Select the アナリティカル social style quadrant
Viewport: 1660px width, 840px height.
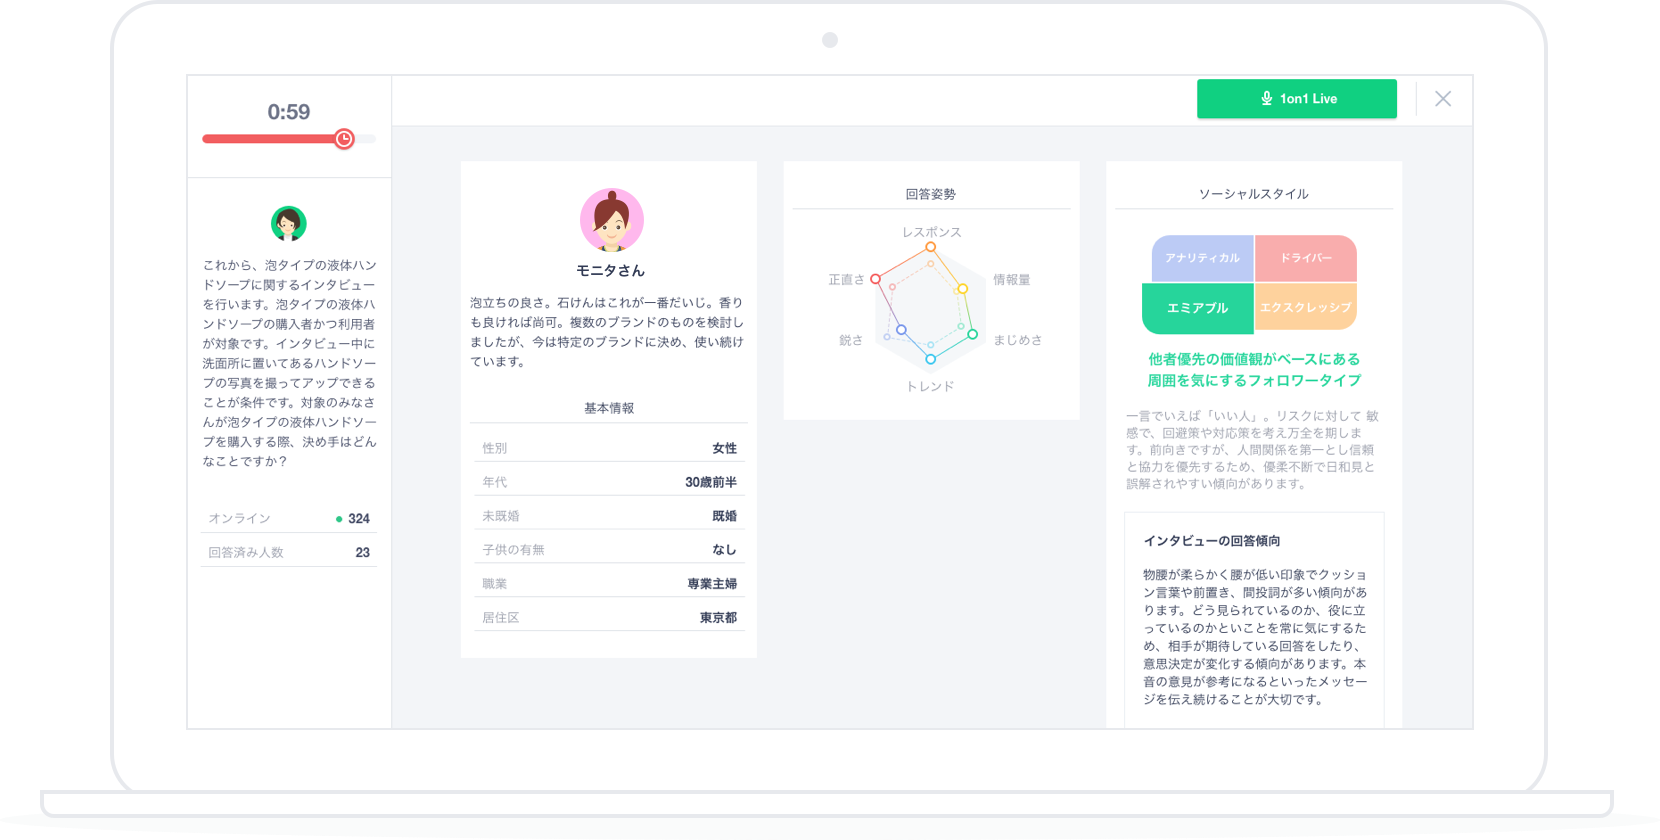click(x=1202, y=258)
